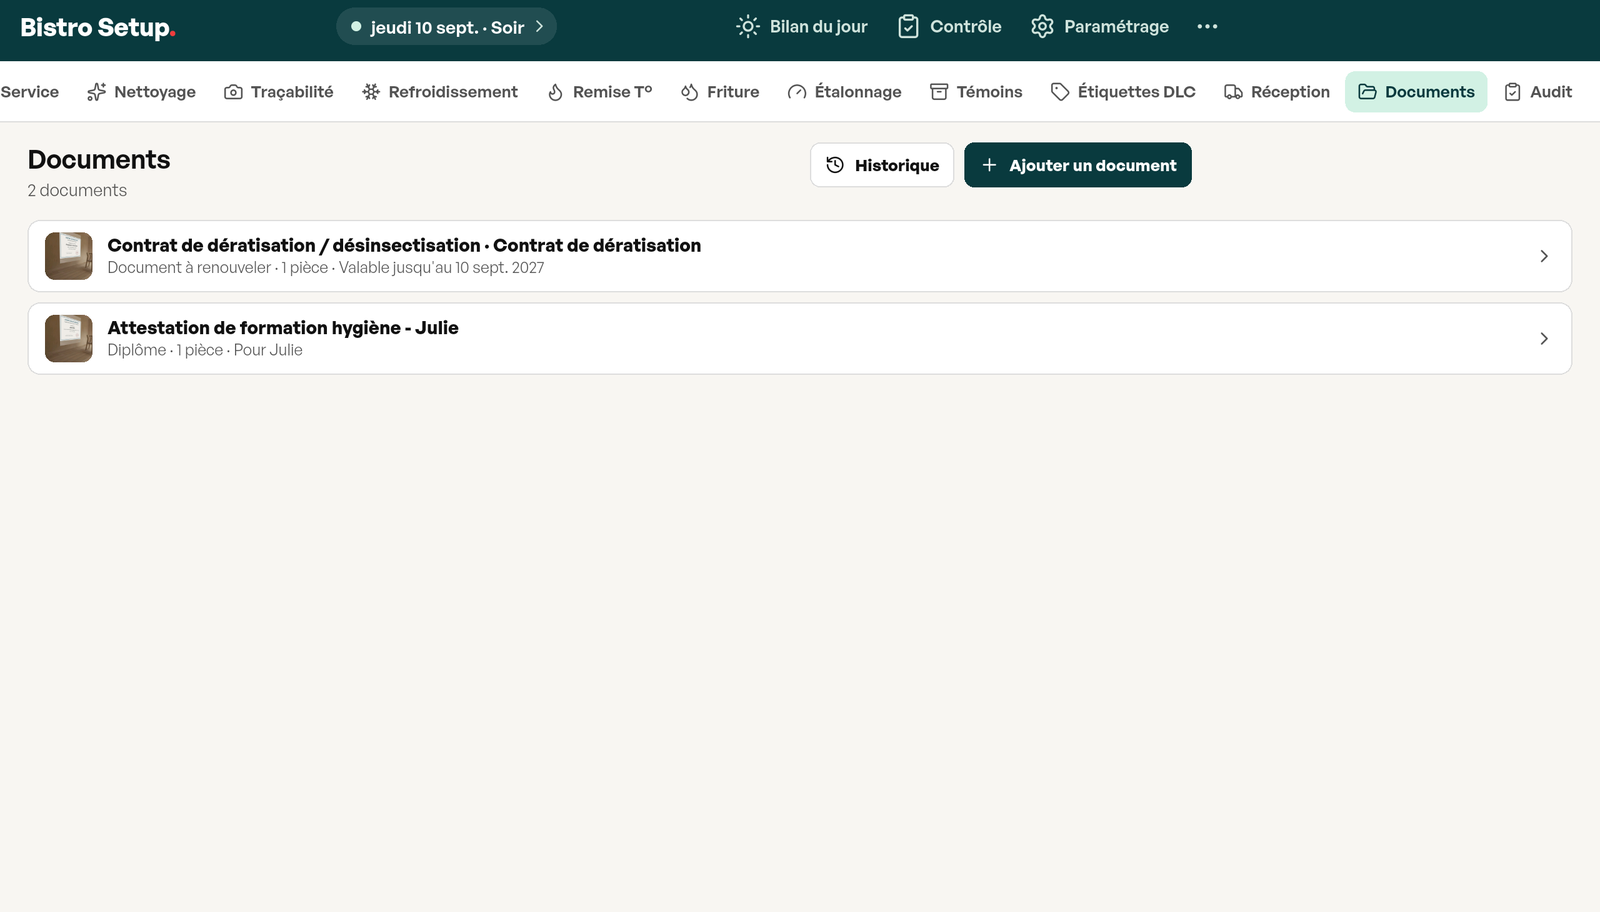Click the clipboard icon for Audit
Screen dimensions: 1600x912
pyautogui.click(x=1513, y=92)
